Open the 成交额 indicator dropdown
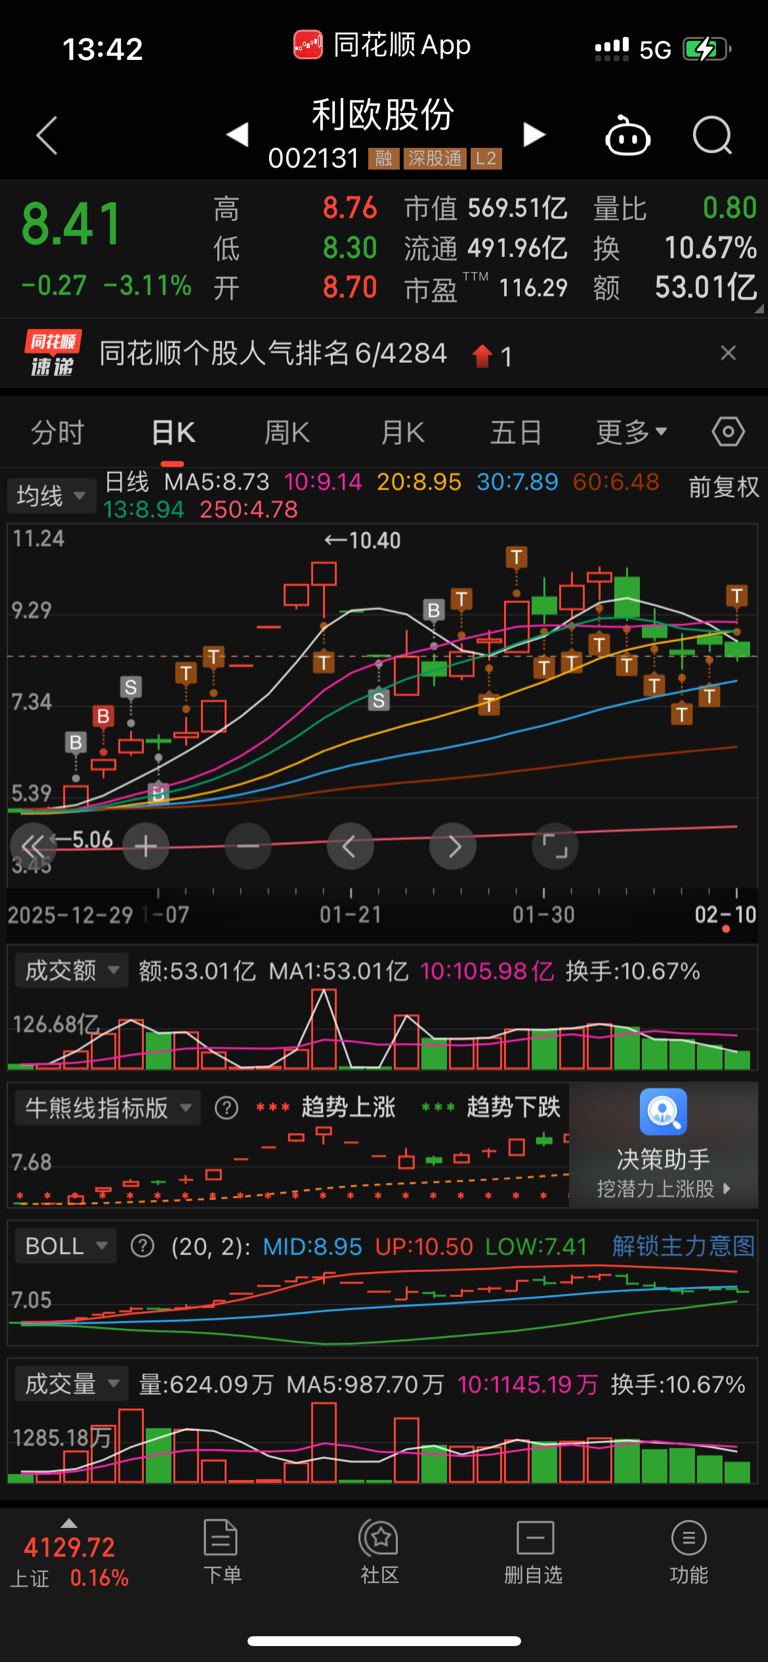768x1663 pixels. (71, 970)
